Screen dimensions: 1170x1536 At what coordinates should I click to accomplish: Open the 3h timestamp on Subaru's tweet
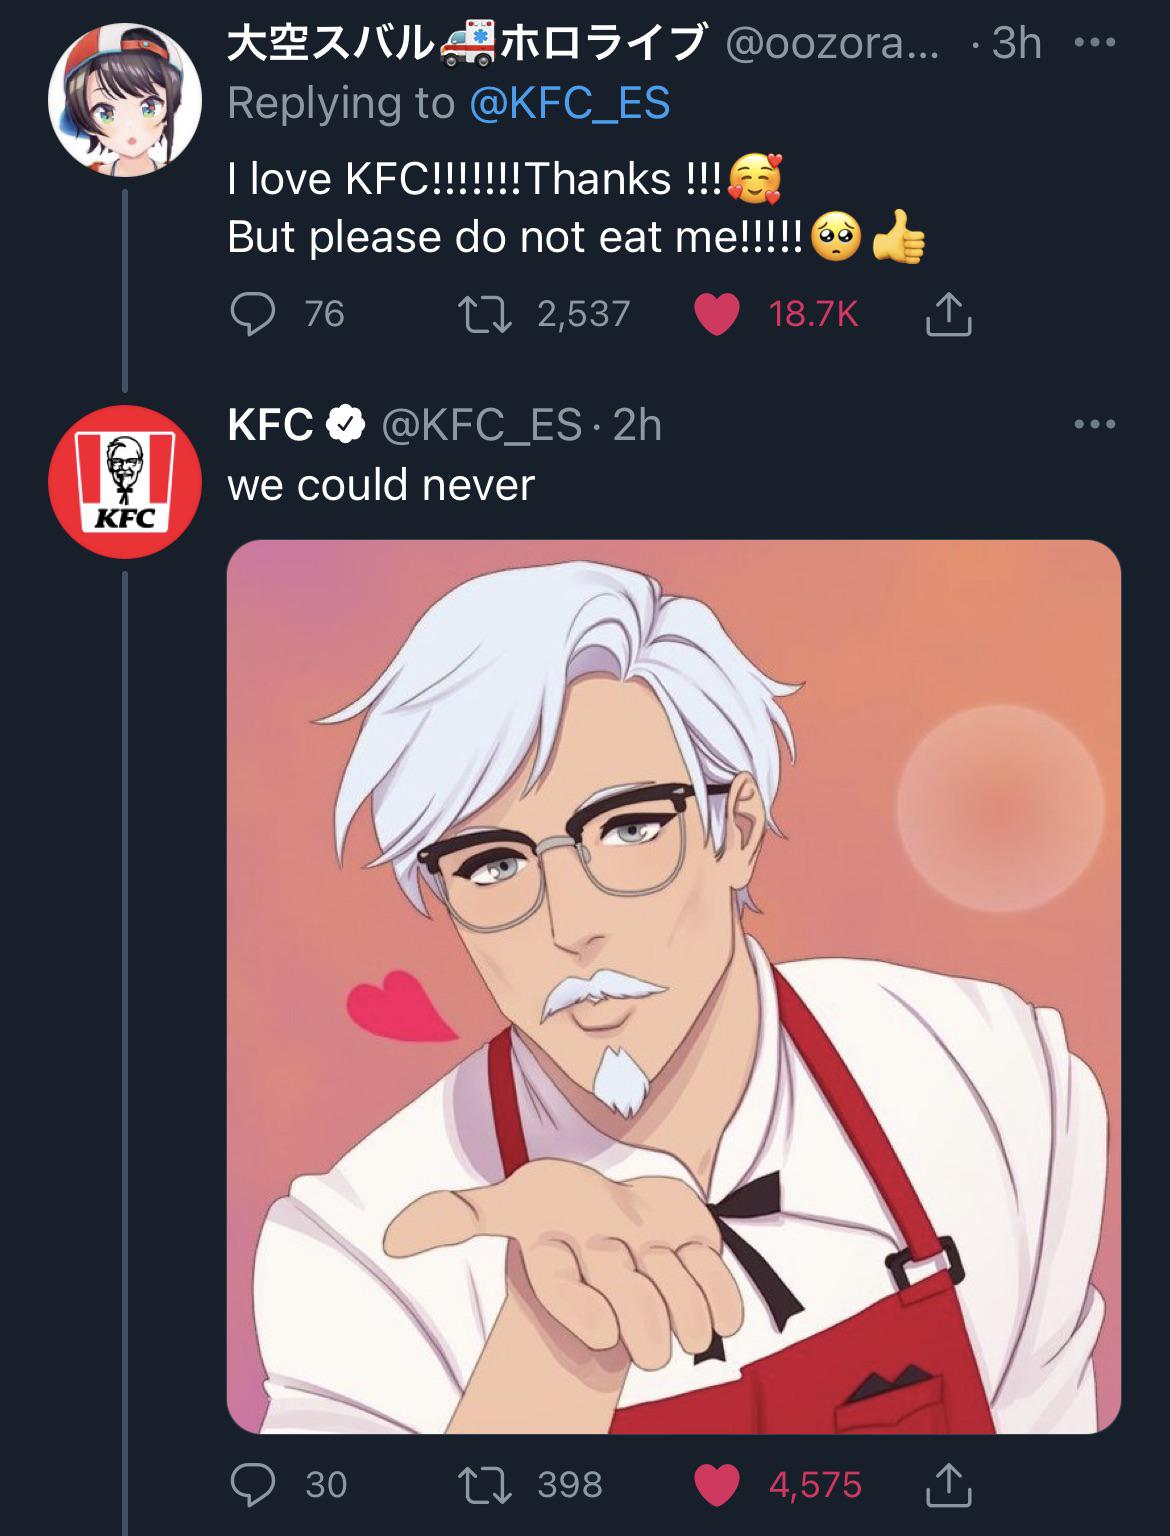[x=1016, y=44]
